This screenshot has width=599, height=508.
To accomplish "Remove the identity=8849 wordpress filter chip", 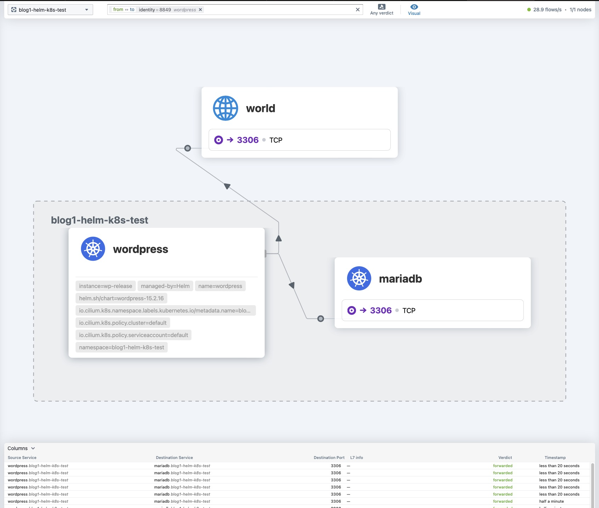I will 200,10.
